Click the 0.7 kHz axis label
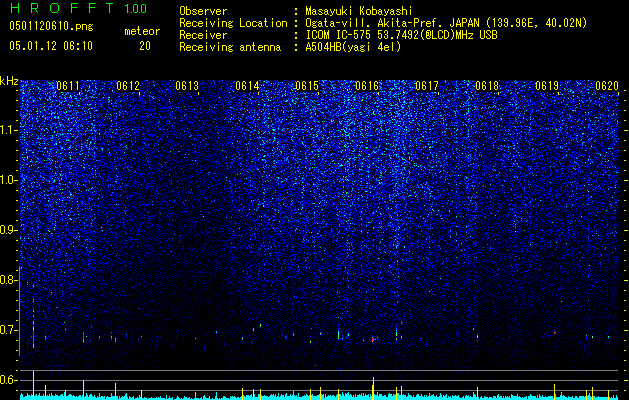This screenshot has width=629, height=400. click(9, 330)
